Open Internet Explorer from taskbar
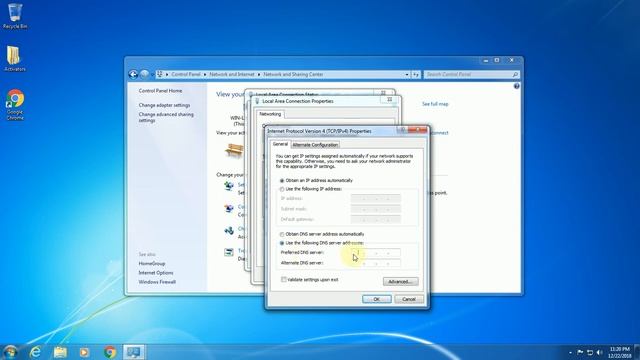640x360 pixels. 36,352
